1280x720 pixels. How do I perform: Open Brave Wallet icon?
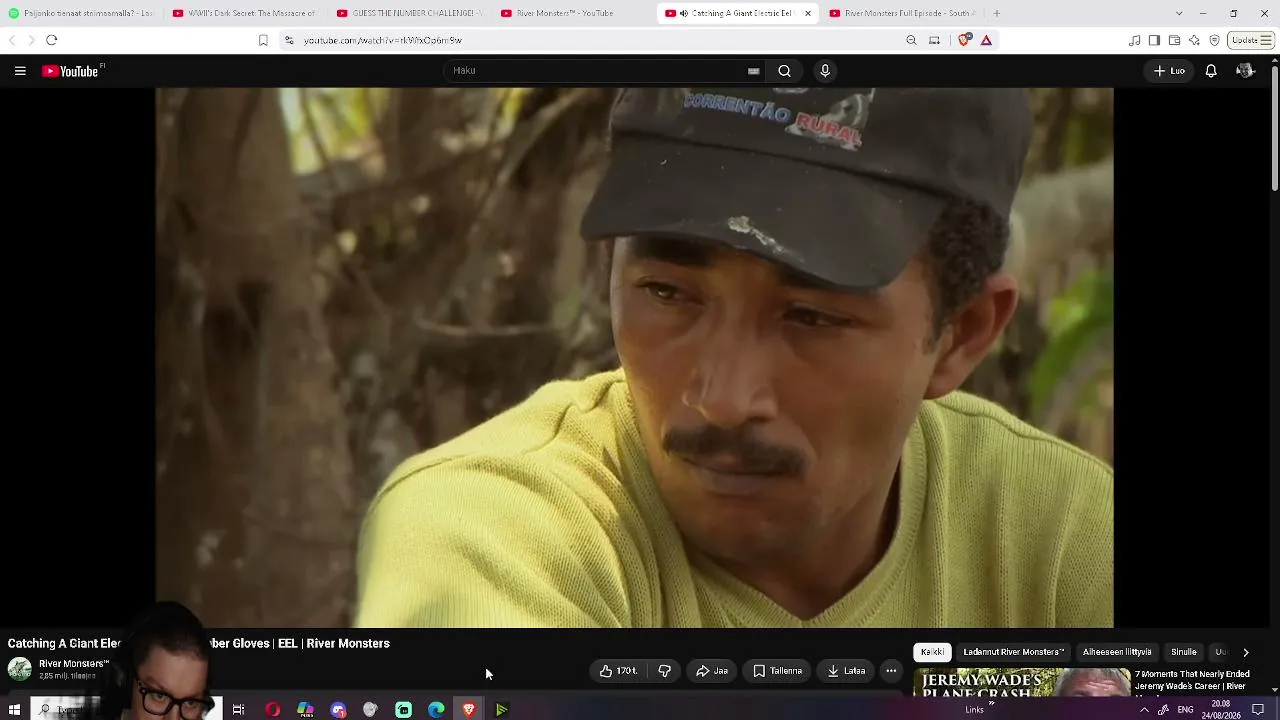point(1174,40)
